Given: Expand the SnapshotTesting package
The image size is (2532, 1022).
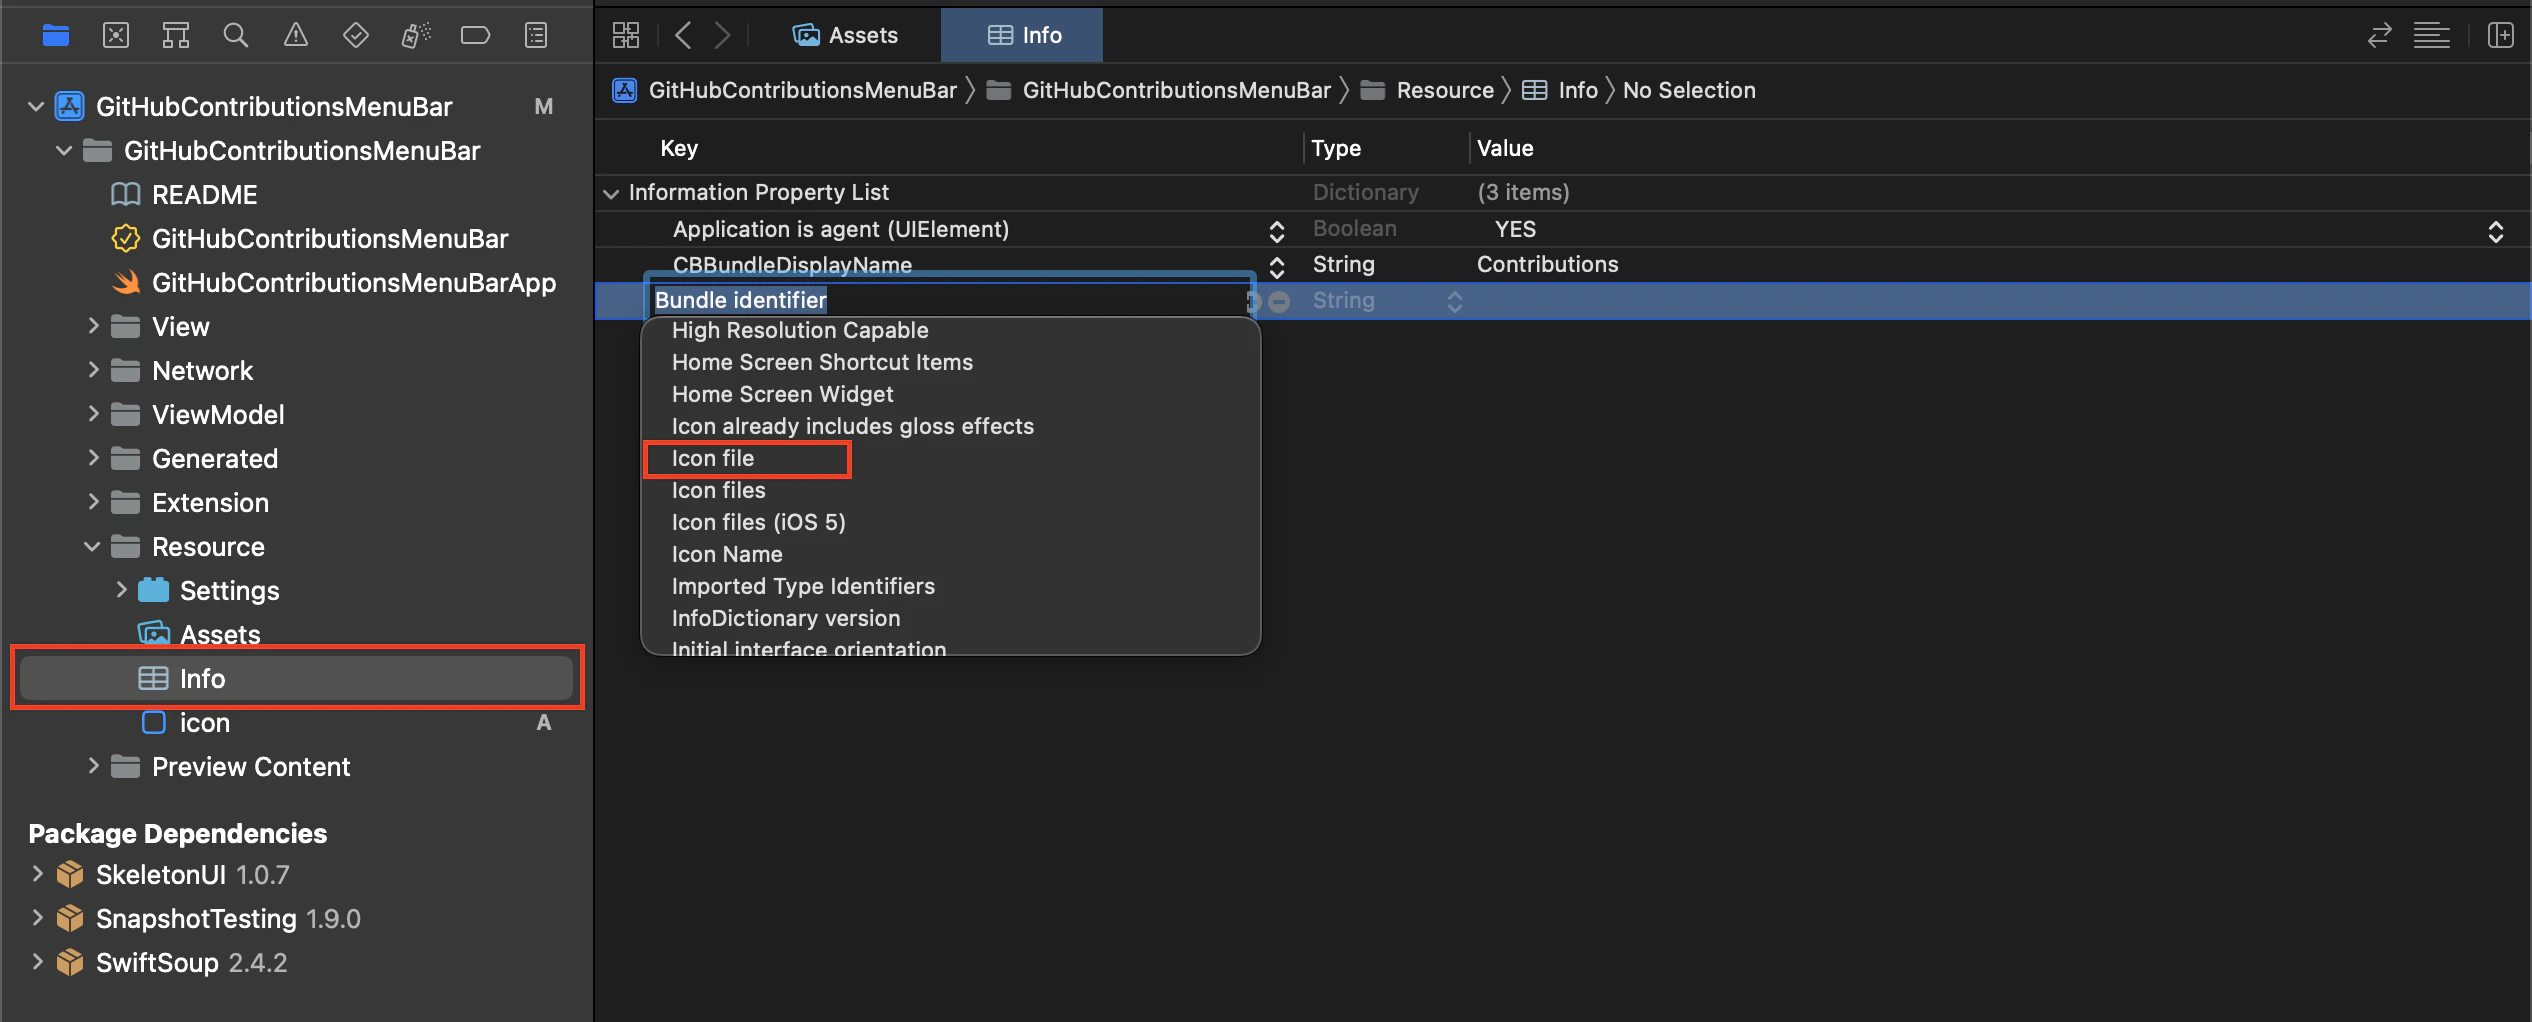Looking at the screenshot, I should pos(37,918).
